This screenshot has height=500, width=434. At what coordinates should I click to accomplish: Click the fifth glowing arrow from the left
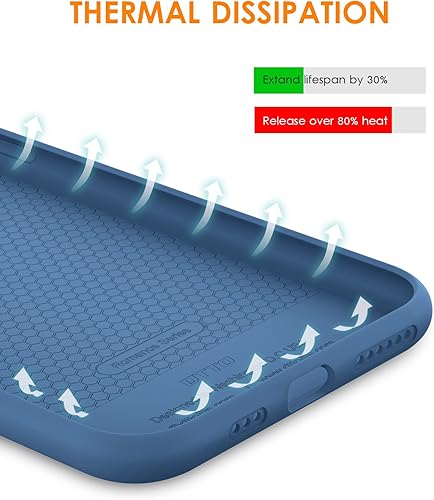tap(268, 228)
